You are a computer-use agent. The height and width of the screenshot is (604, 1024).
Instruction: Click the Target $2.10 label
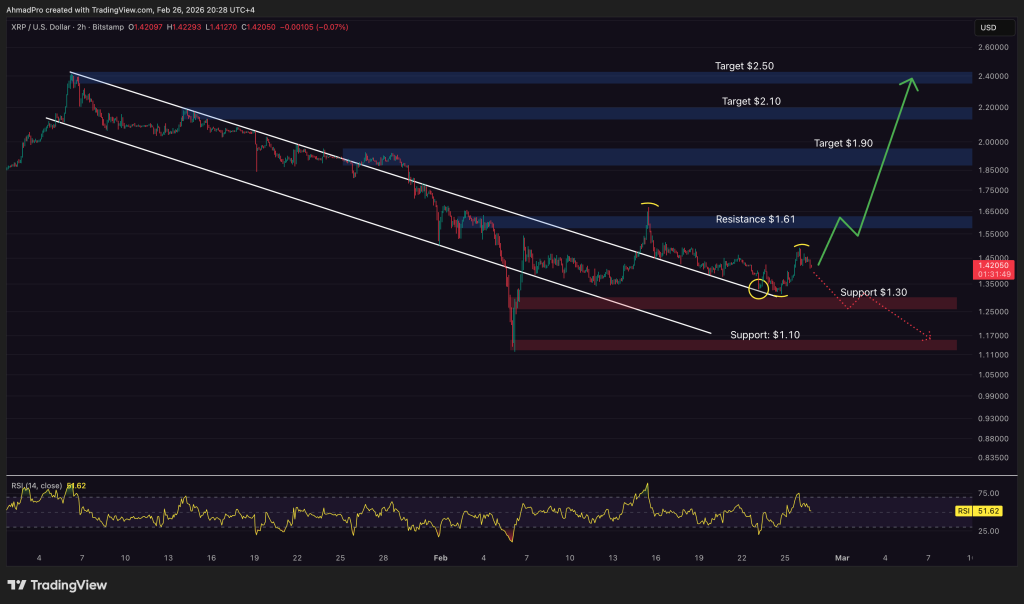pyautogui.click(x=751, y=102)
